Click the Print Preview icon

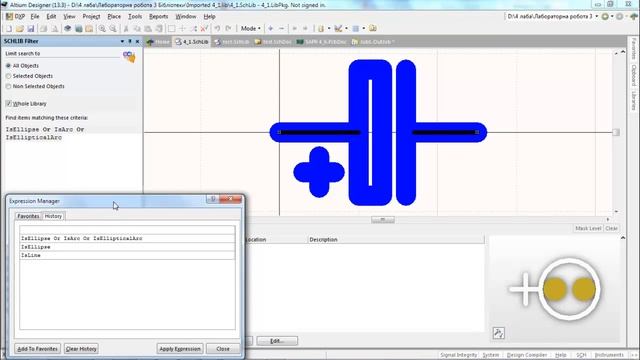54,29
